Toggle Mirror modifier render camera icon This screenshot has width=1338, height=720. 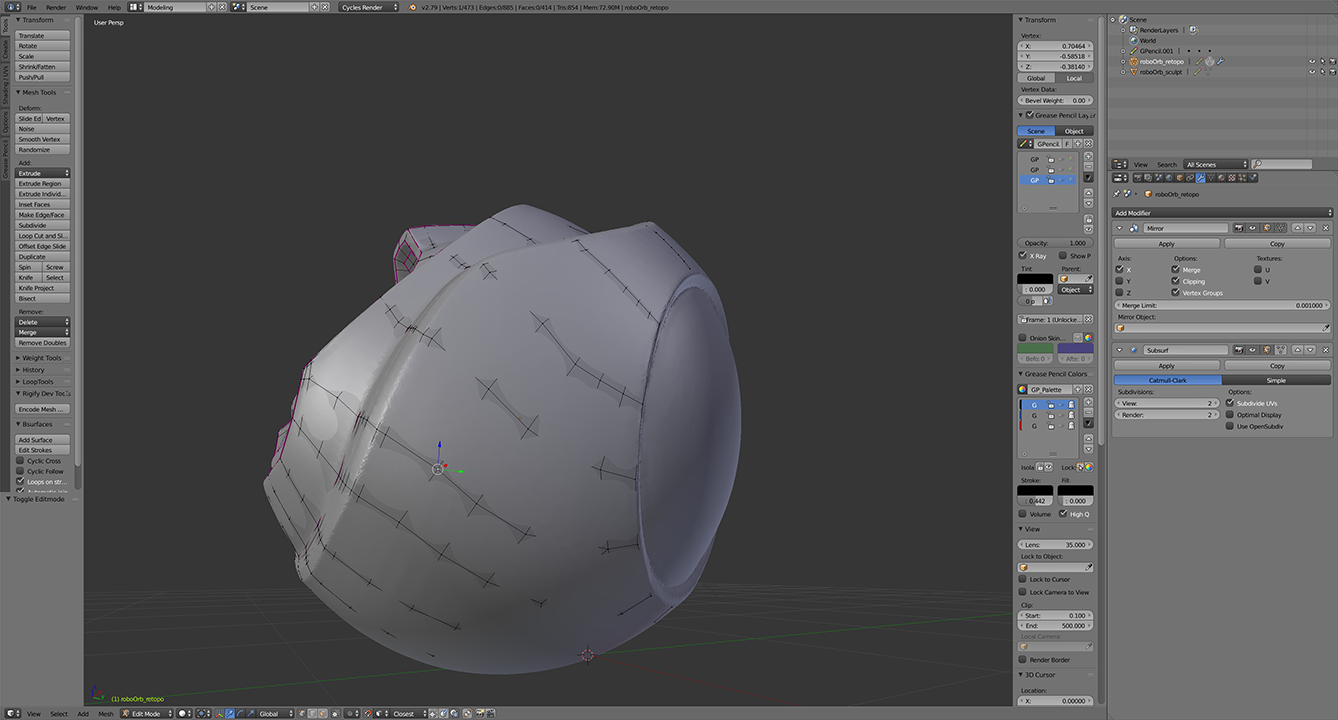point(1239,228)
